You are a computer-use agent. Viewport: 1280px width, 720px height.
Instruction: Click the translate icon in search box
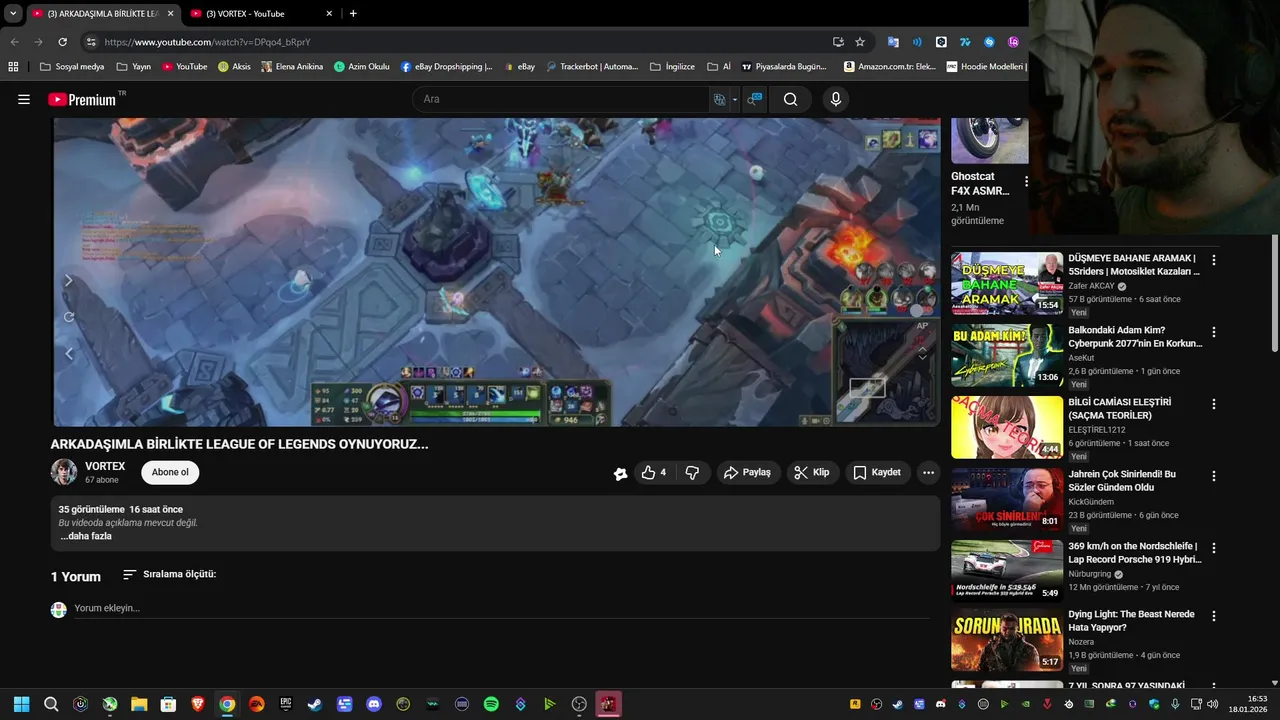[719, 99]
